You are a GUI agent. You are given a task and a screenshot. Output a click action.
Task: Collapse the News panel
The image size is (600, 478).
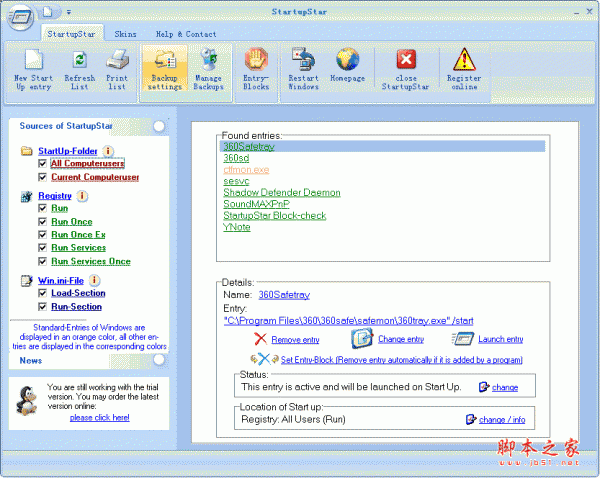159,359
